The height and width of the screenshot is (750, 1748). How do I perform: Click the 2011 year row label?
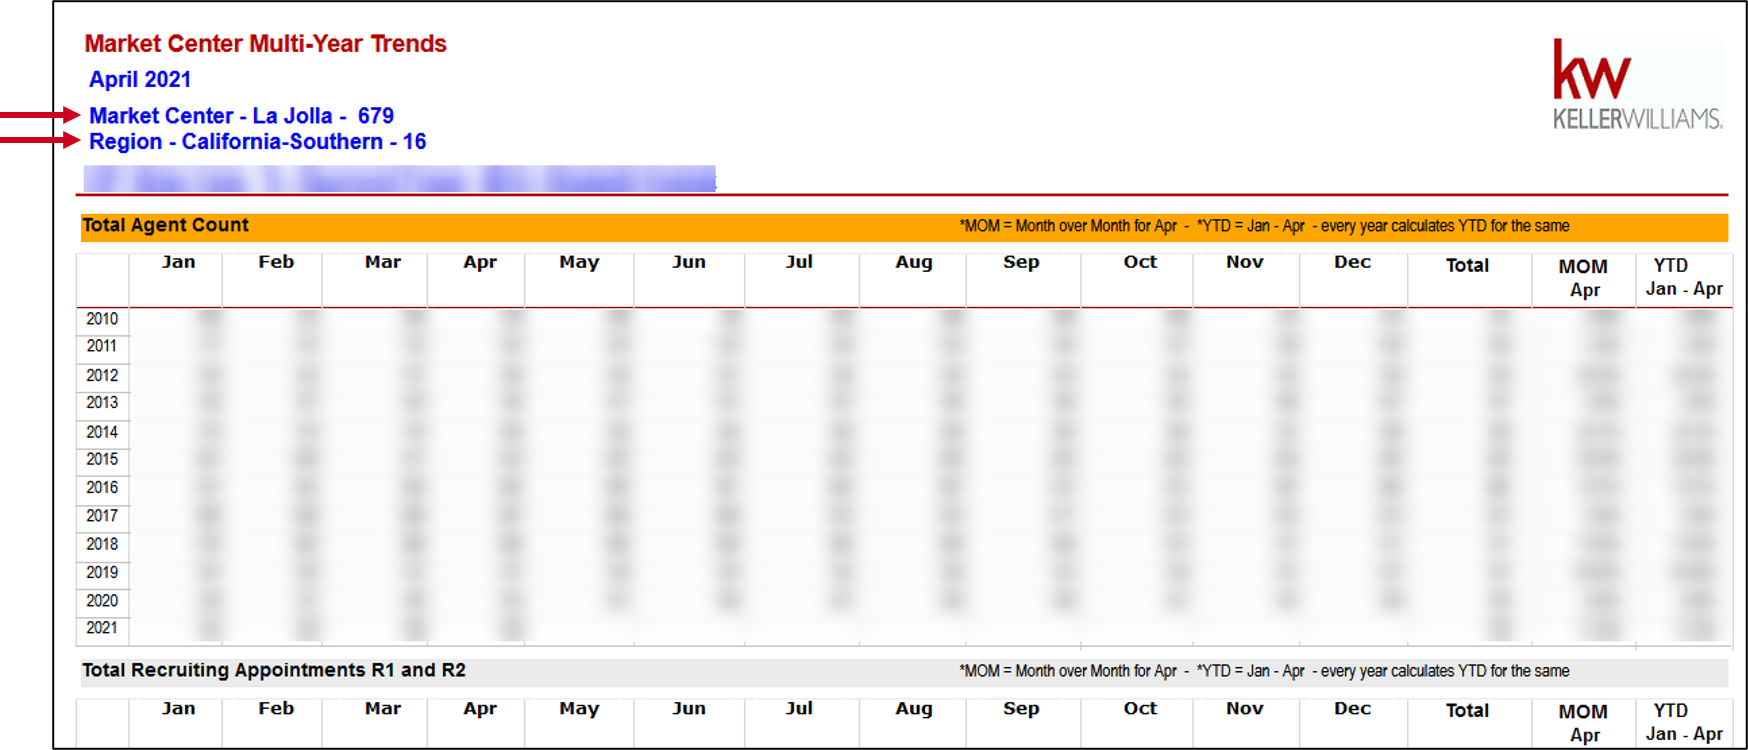click(102, 346)
